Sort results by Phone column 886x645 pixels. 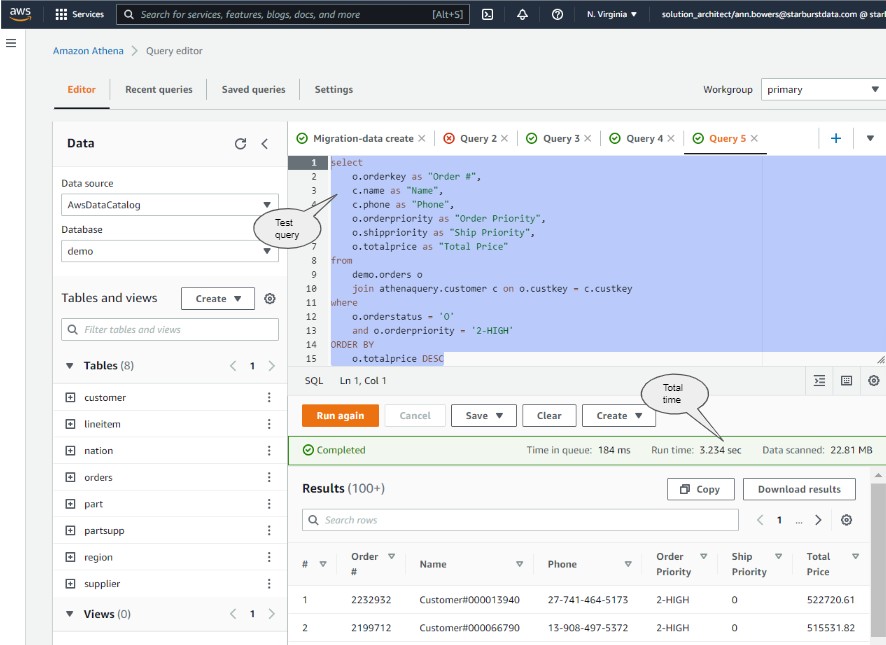tap(628, 564)
